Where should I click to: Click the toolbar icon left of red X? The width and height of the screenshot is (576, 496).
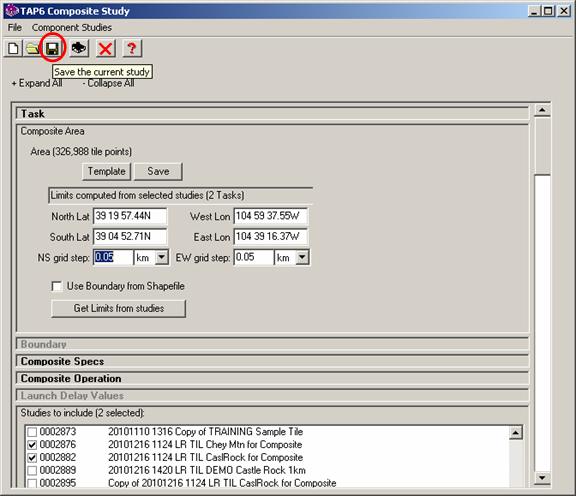click(79, 48)
